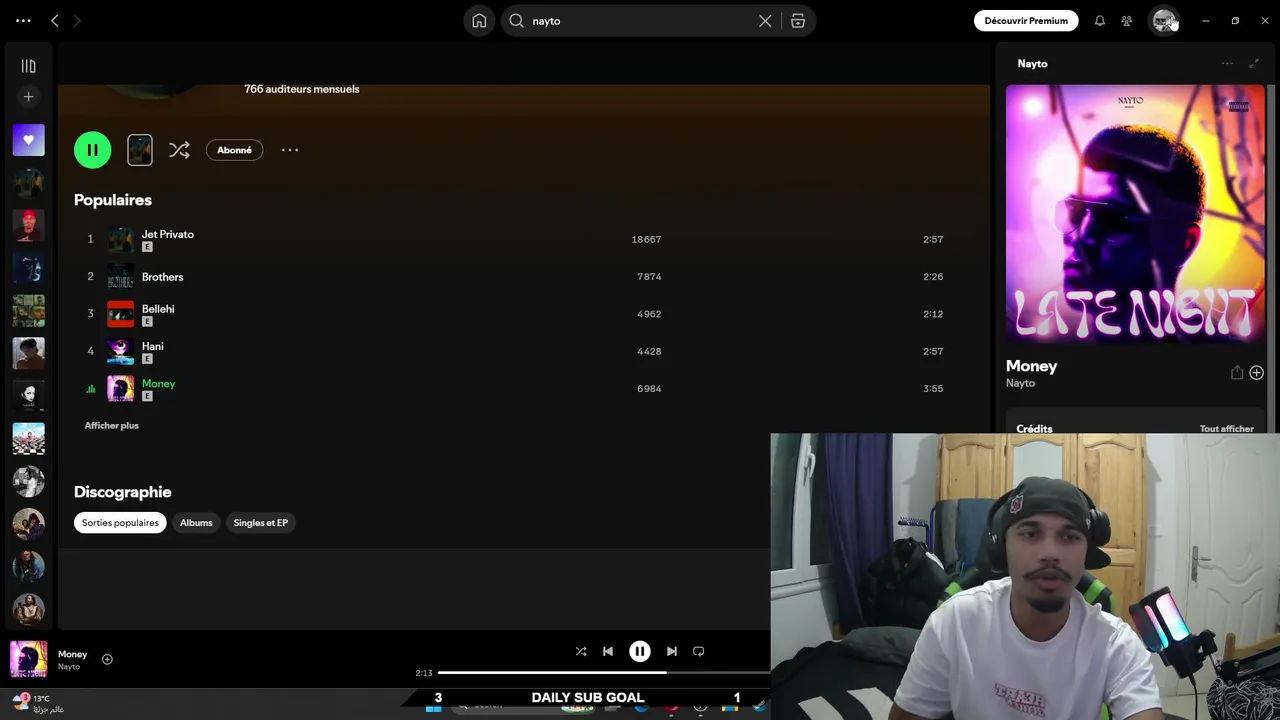Open the weather widget showing 13°C
This screenshot has width=1280, height=720.
pyautogui.click(x=38, y=704)
